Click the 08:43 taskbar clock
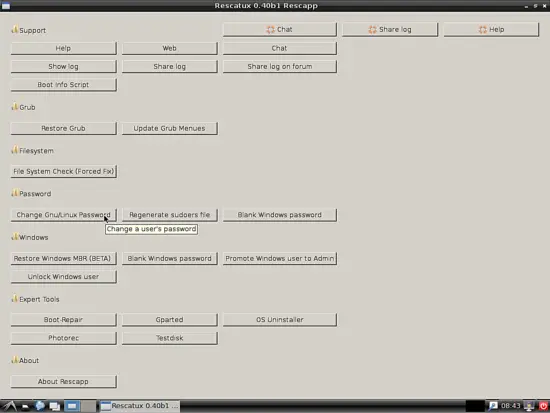The width and height of the screenshot is (550, 413). [510, 406]
